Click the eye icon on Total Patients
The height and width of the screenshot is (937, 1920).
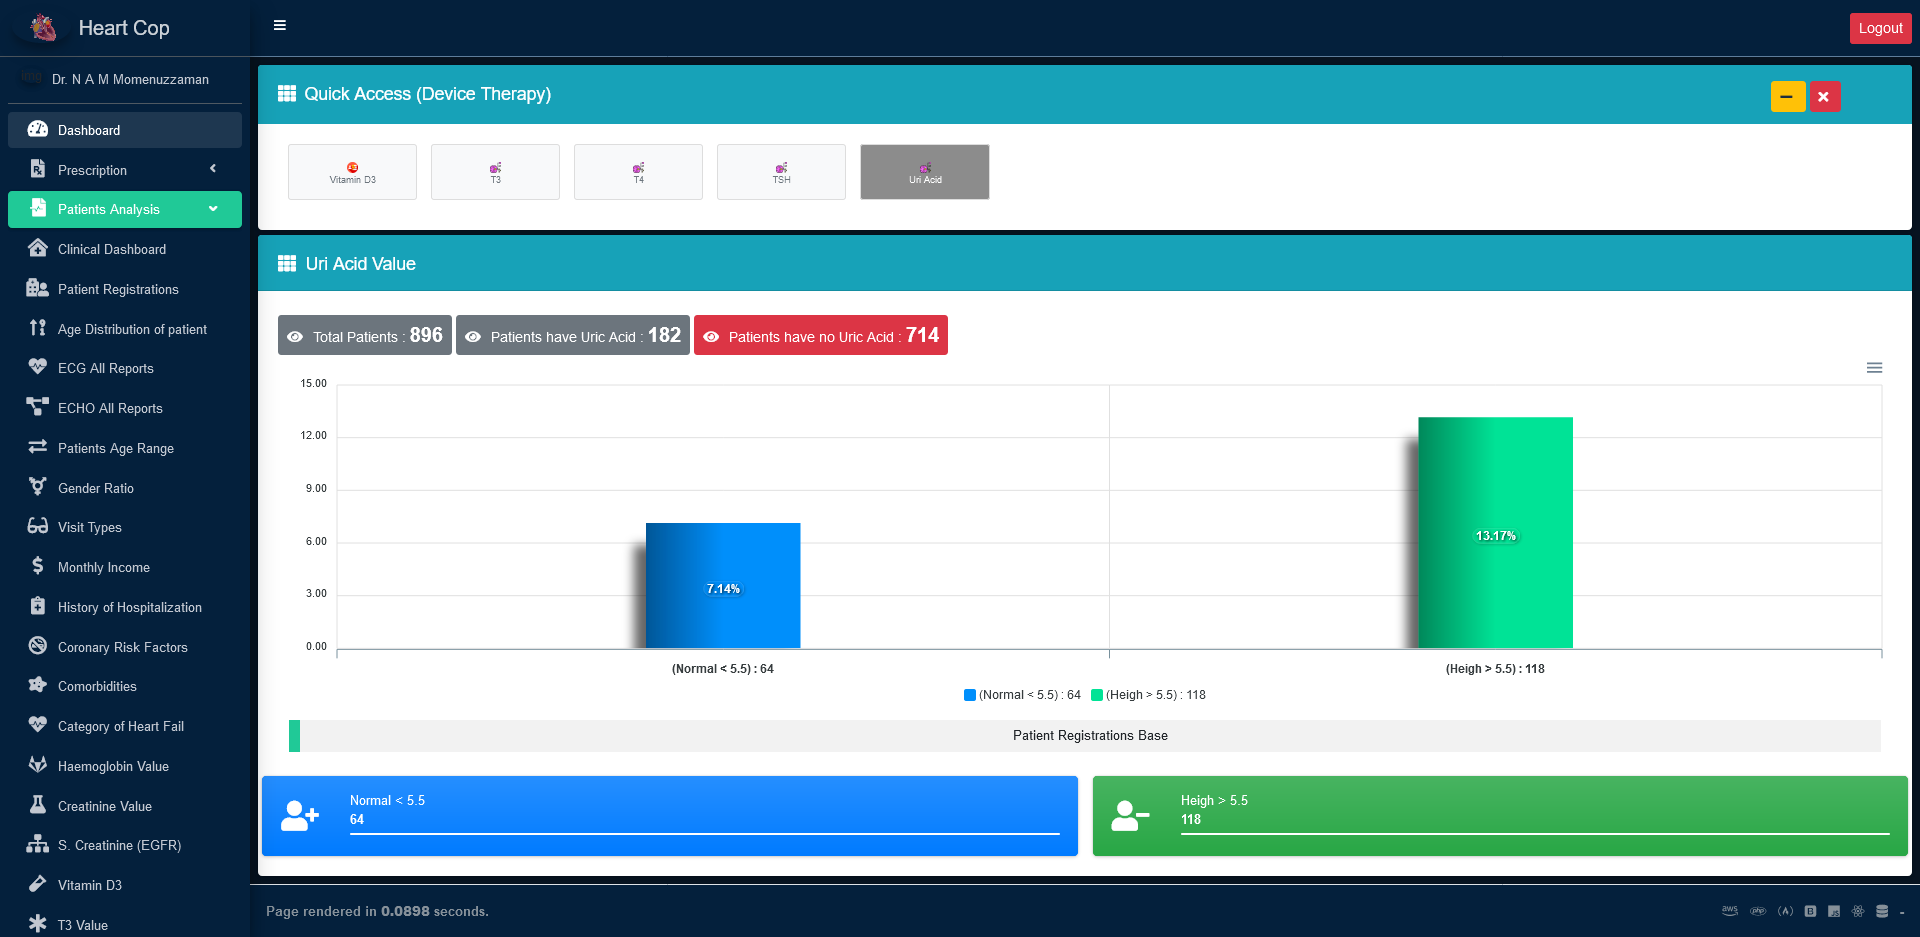[x=295, y=337]
